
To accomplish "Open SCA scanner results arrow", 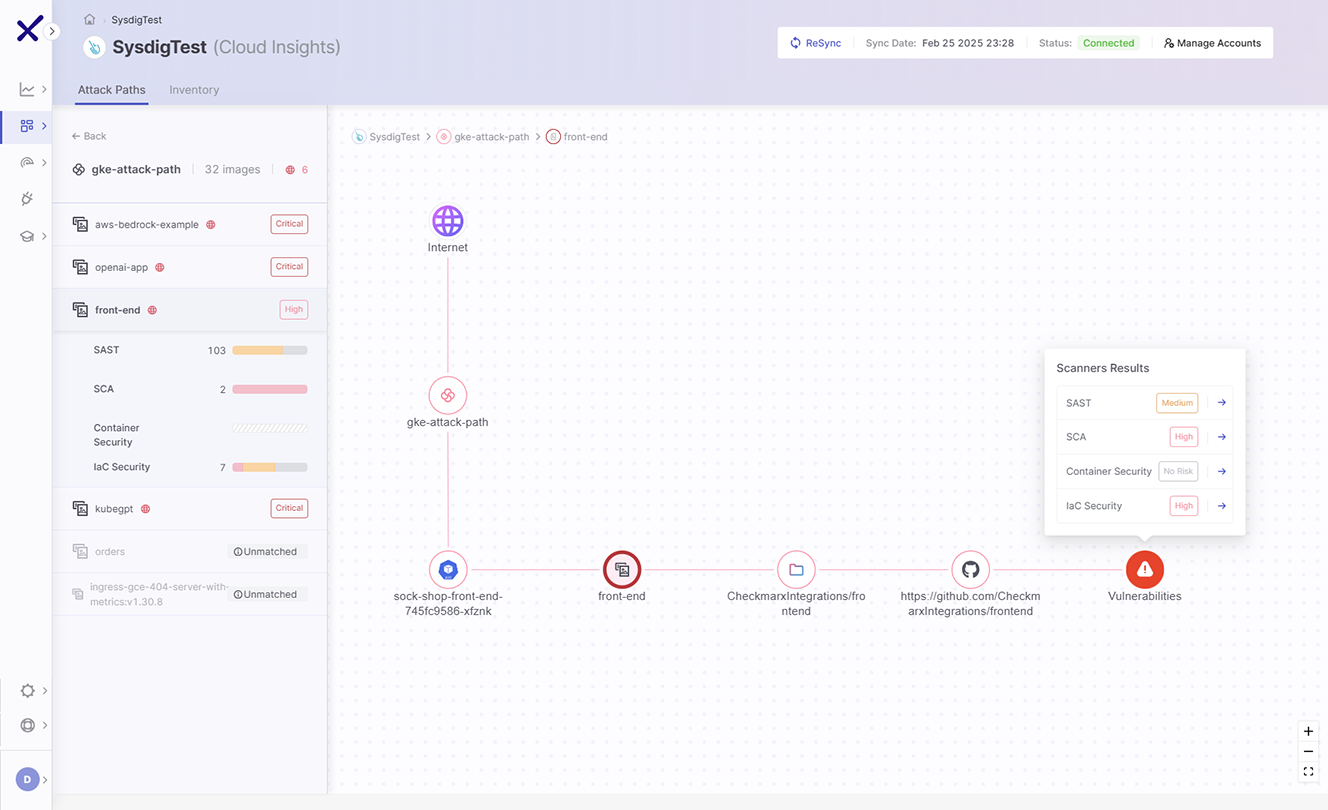I will coord(1221,437).
